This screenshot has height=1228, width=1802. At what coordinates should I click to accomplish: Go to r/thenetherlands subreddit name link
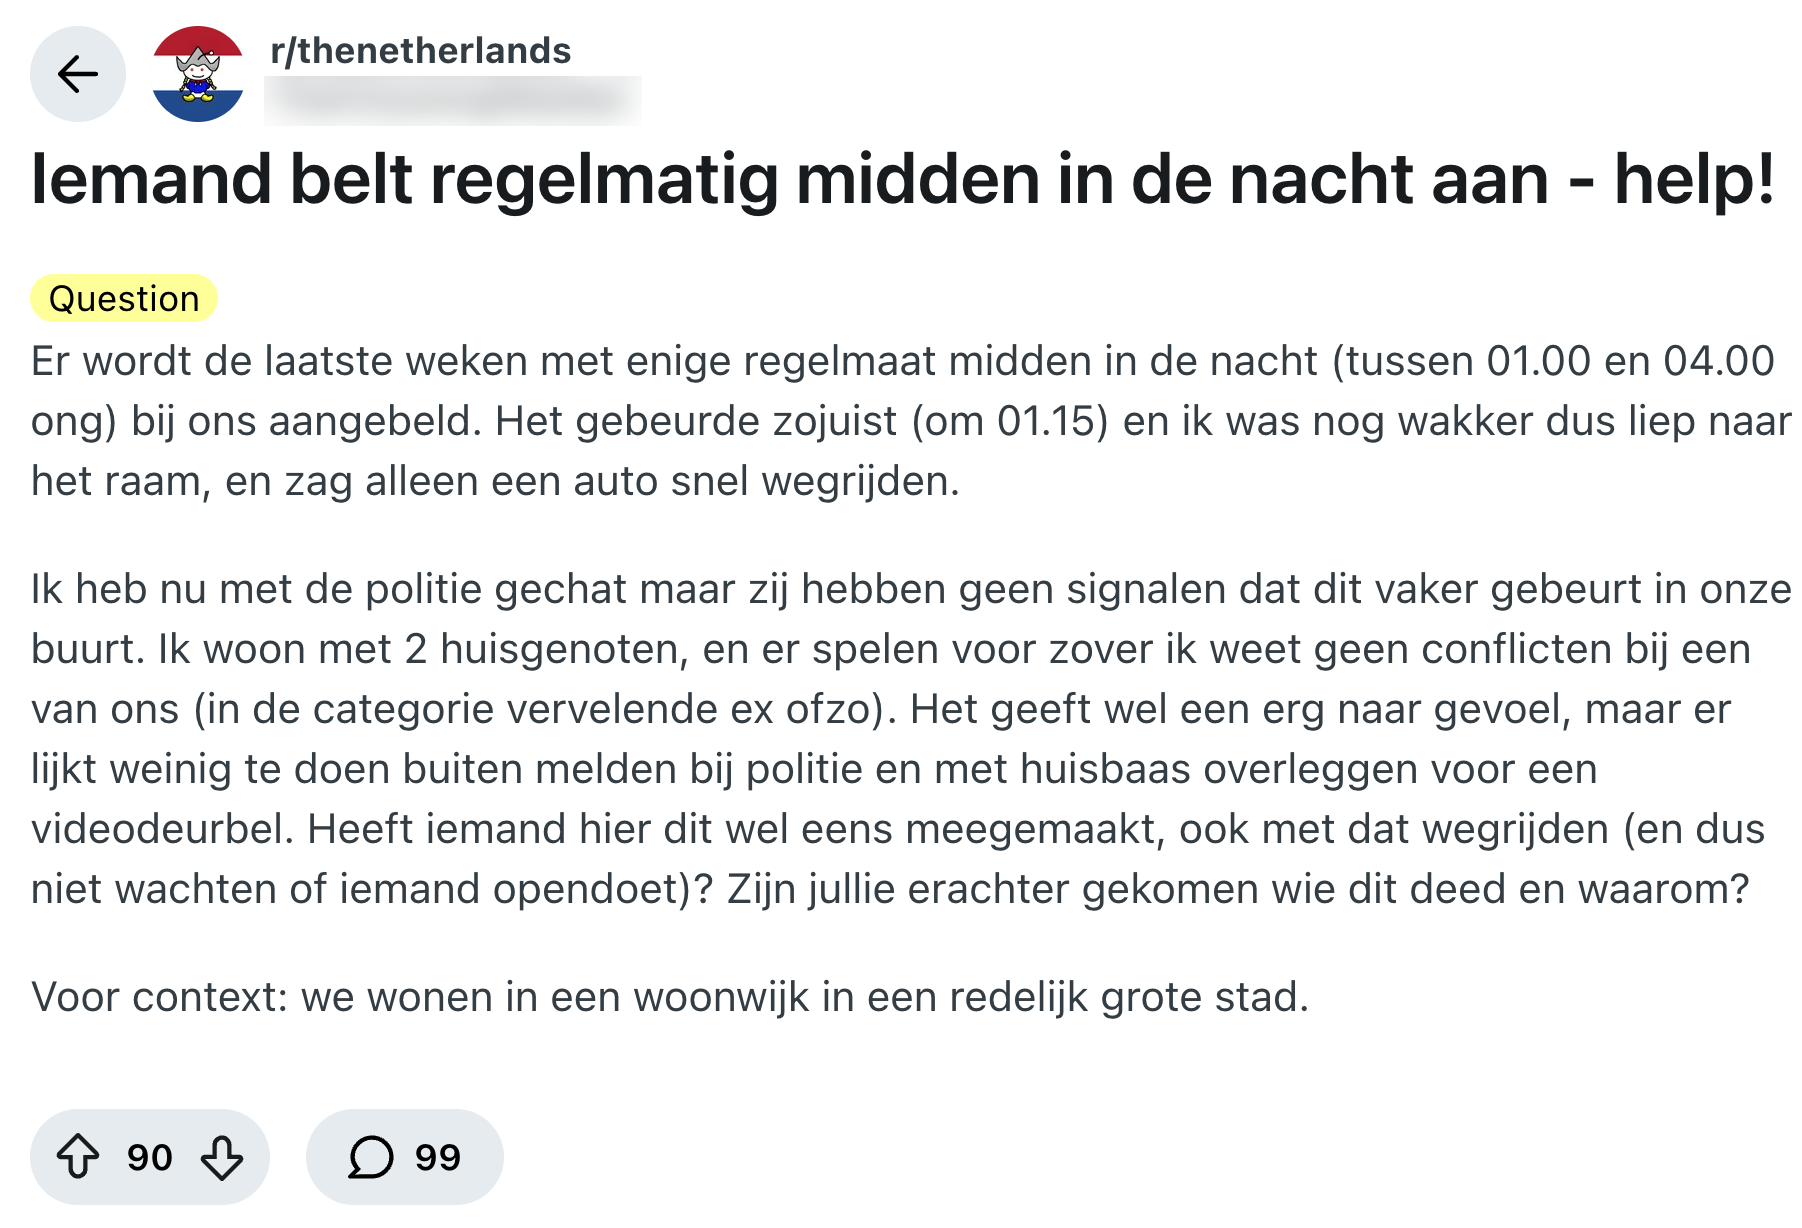coord(420,50)
